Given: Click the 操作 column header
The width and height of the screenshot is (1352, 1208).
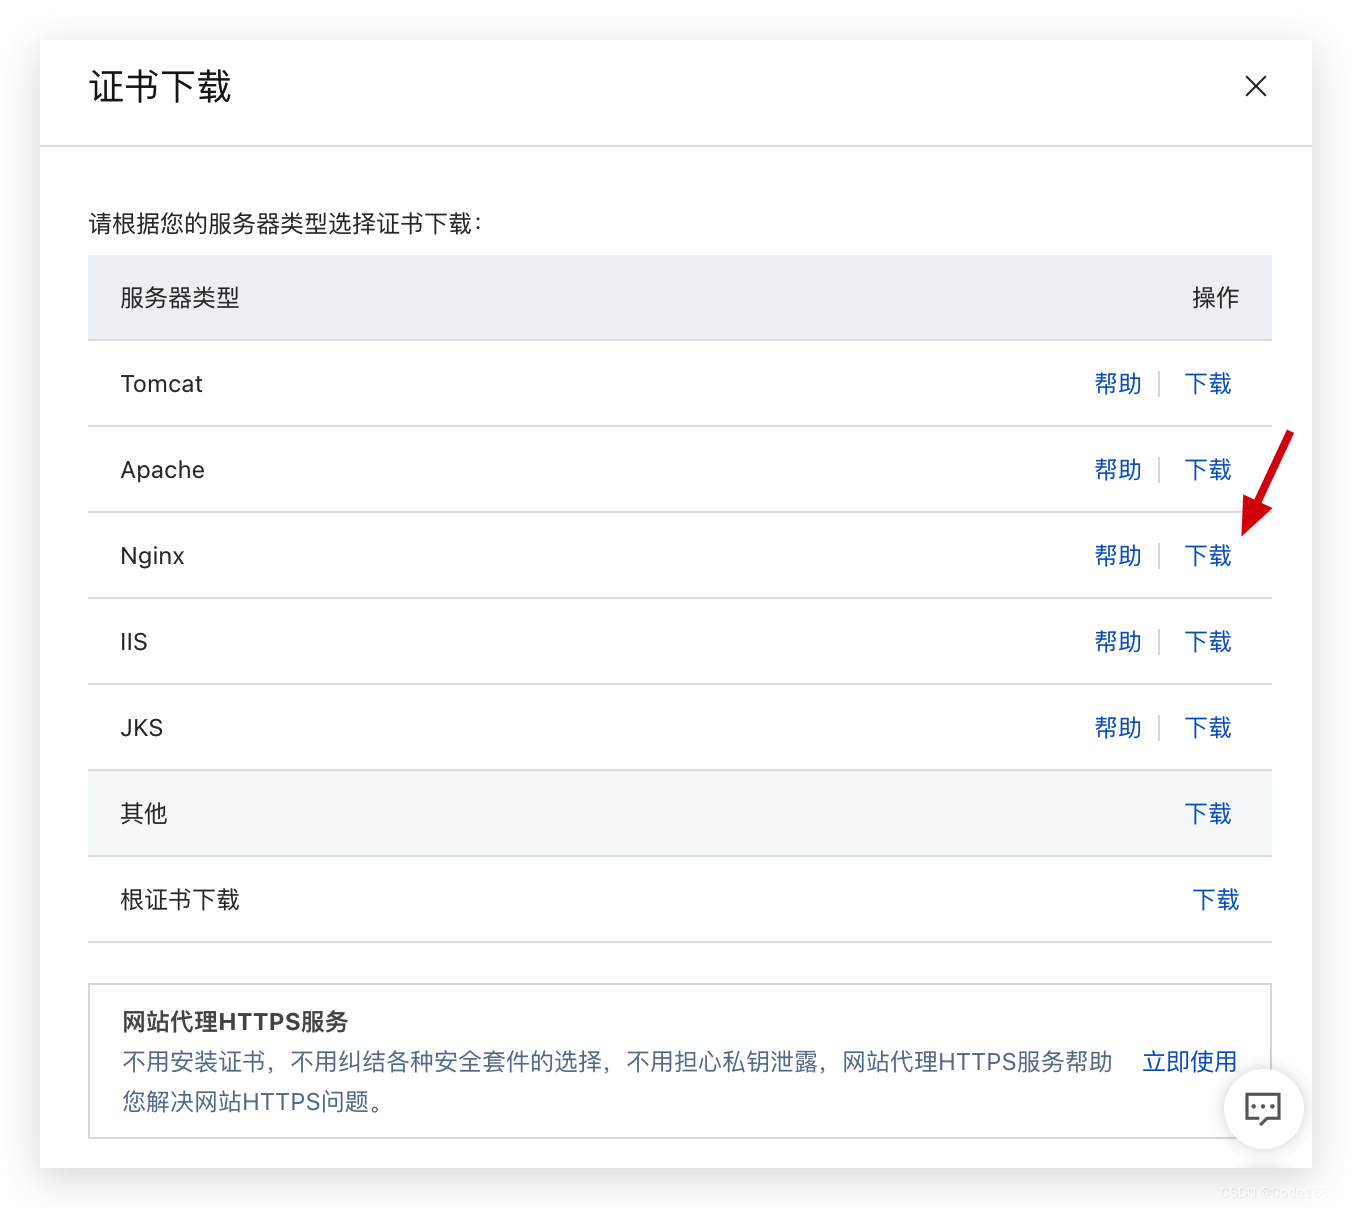Looking at the screenshot, I should pyautogui.click(x=1216, y=298).
